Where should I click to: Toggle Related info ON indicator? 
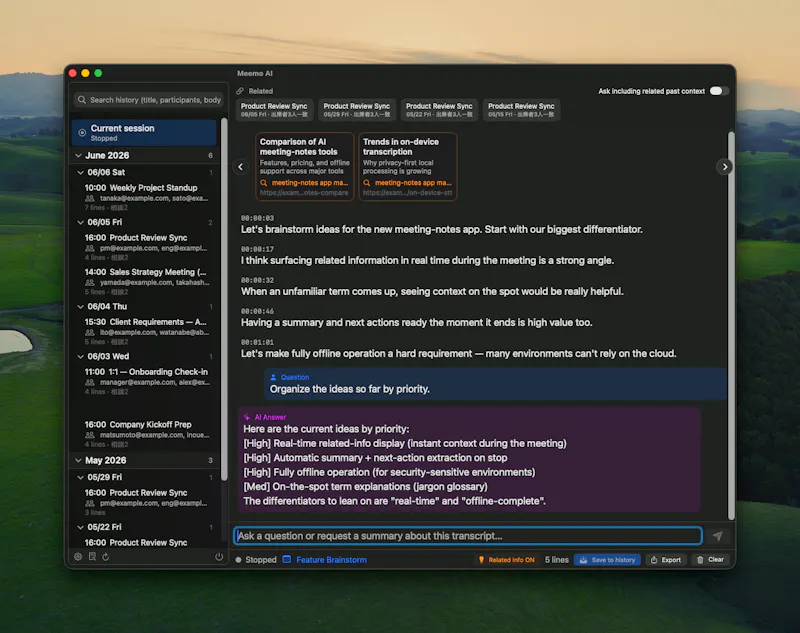(507, 560)
